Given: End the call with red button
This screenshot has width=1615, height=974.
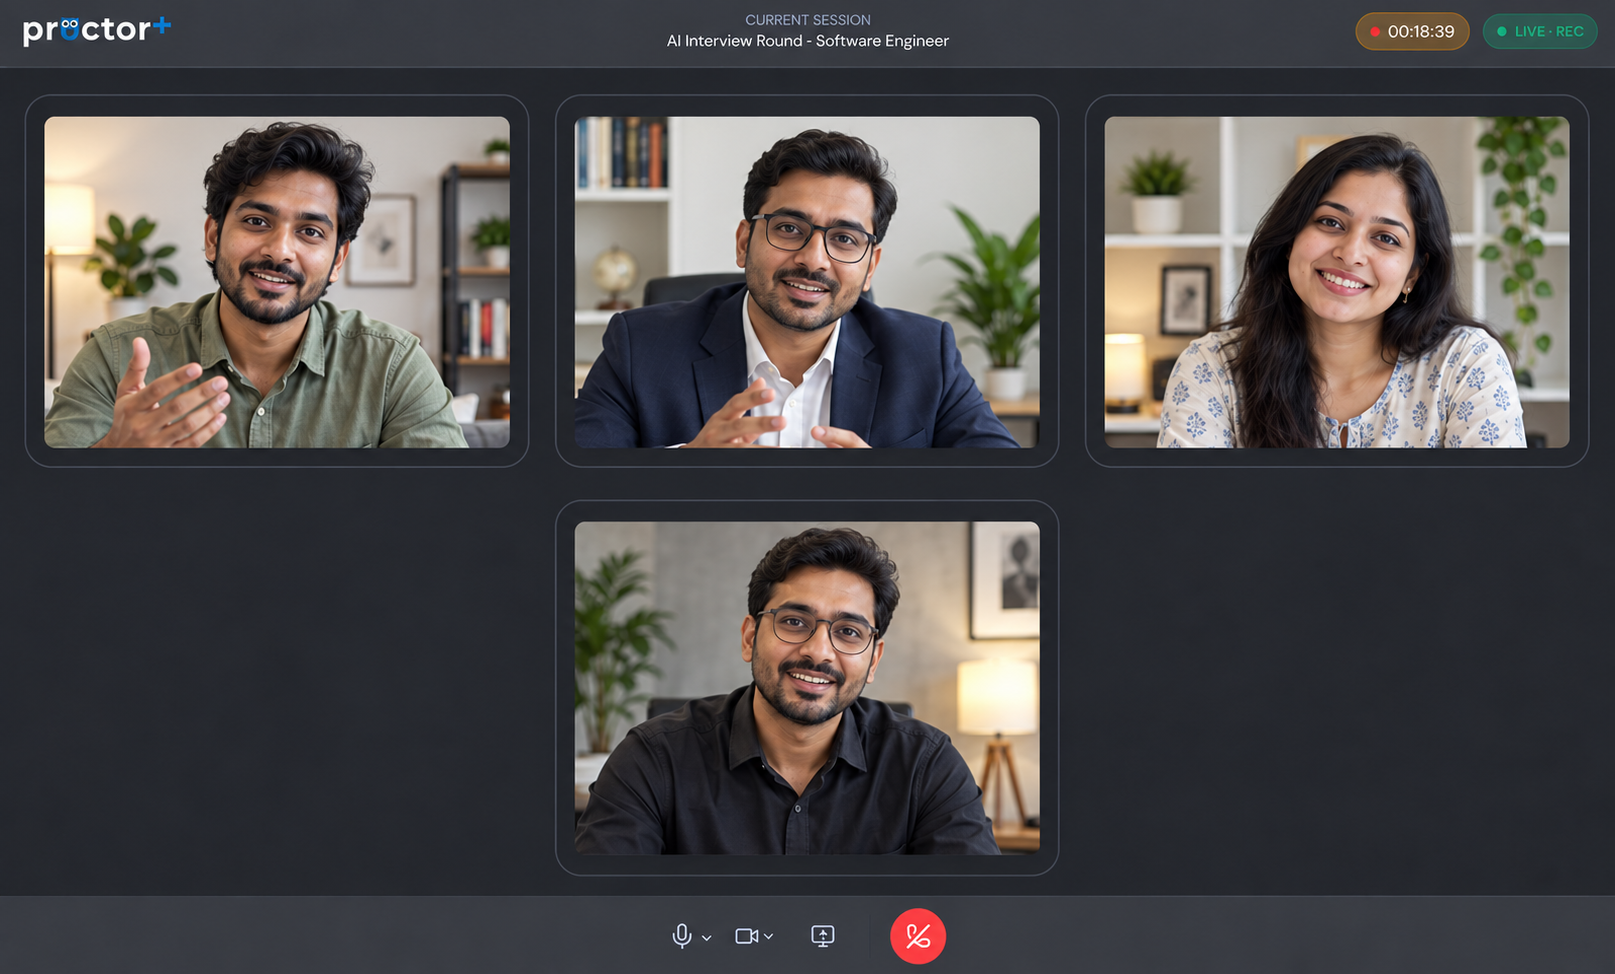Looking at the screenshot, I should (918, 936).
